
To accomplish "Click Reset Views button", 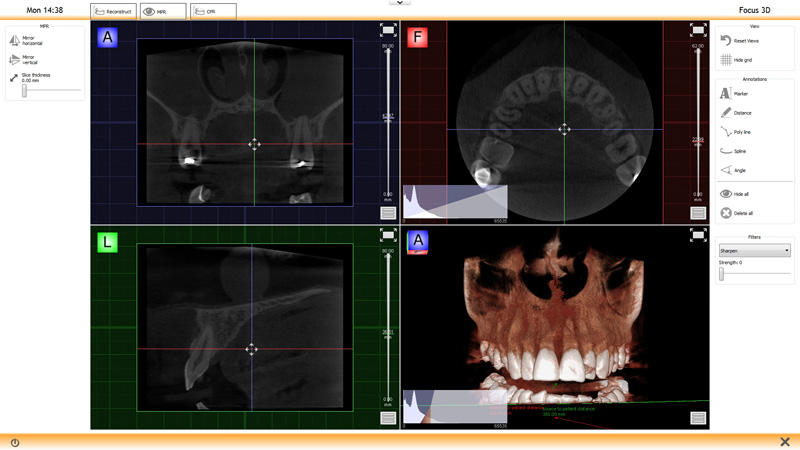I will [726, 41].
